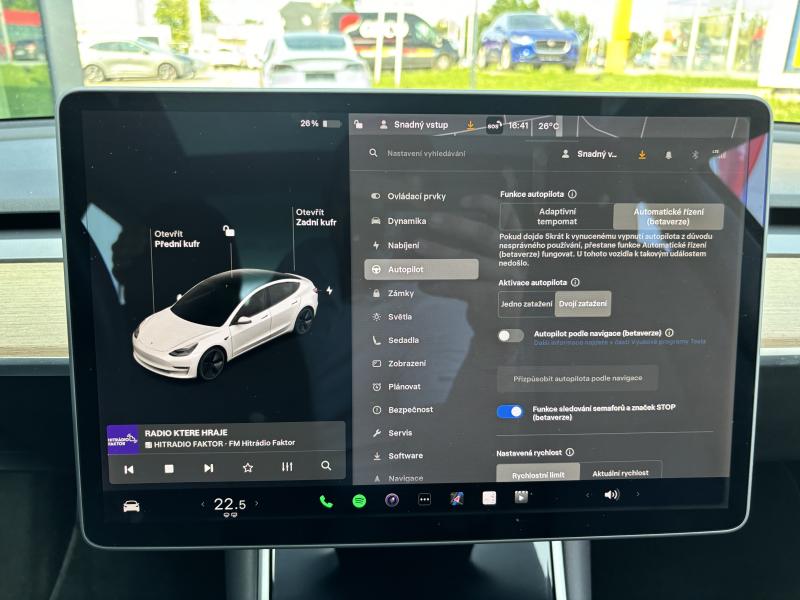Viewport: 800px width, 600px height.
Task: Tap Otevřít Přední kufr
Action: click(x=177, y=239)
